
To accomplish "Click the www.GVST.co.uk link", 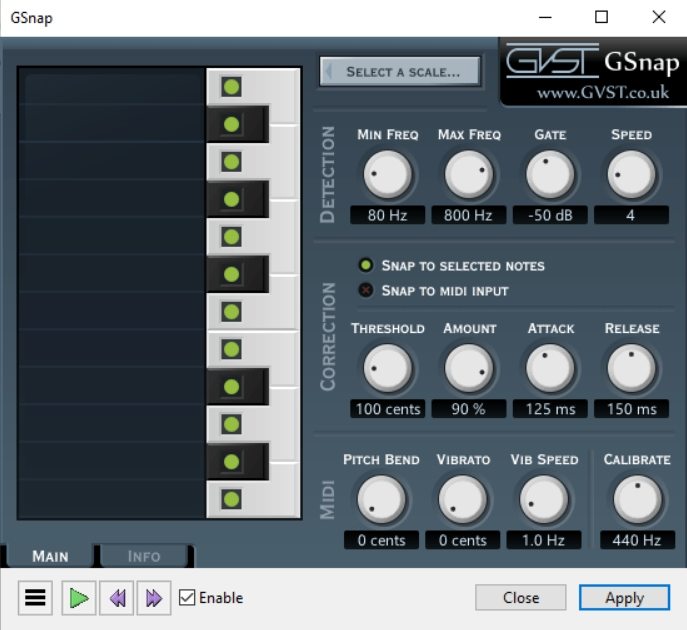I will (603, 92).
